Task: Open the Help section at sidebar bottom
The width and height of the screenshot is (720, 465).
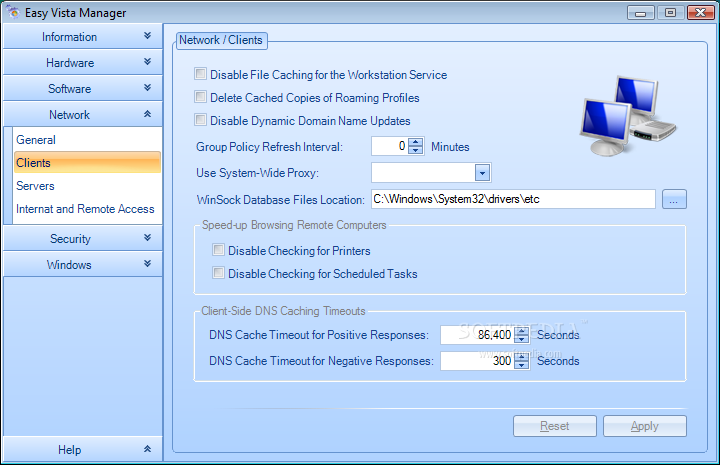Action: [x=83, y=449]
